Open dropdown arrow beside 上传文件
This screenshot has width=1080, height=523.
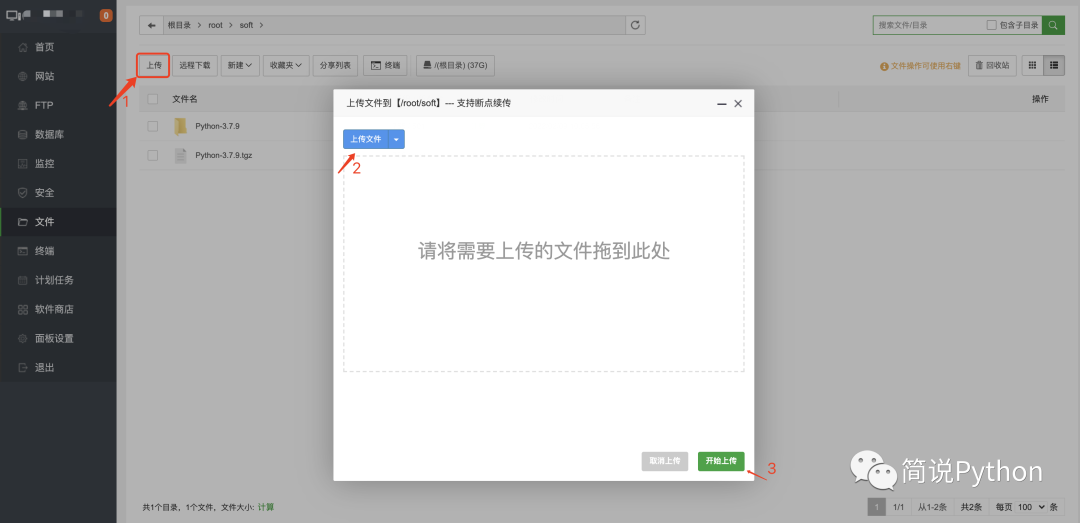[x=396, y=139]
